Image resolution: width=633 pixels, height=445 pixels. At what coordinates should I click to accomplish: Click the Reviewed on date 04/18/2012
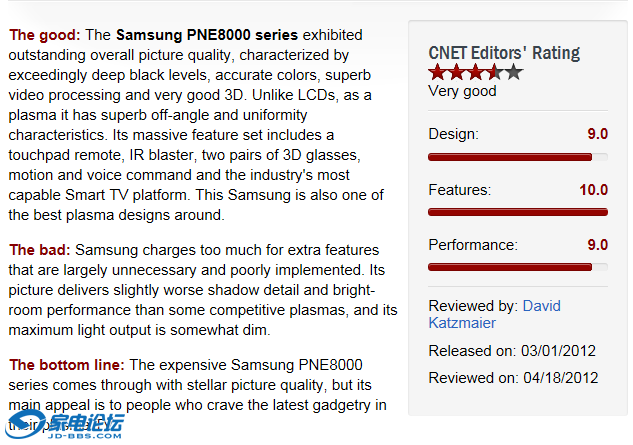559,378
